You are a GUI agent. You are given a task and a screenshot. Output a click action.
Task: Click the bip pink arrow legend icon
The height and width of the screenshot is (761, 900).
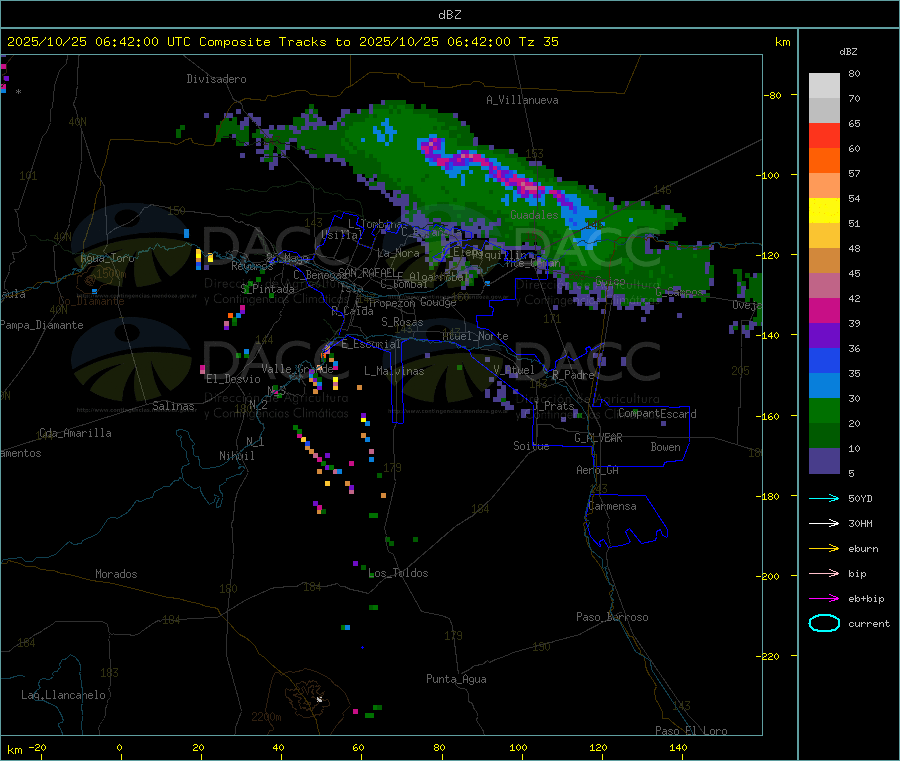point(824,573)
